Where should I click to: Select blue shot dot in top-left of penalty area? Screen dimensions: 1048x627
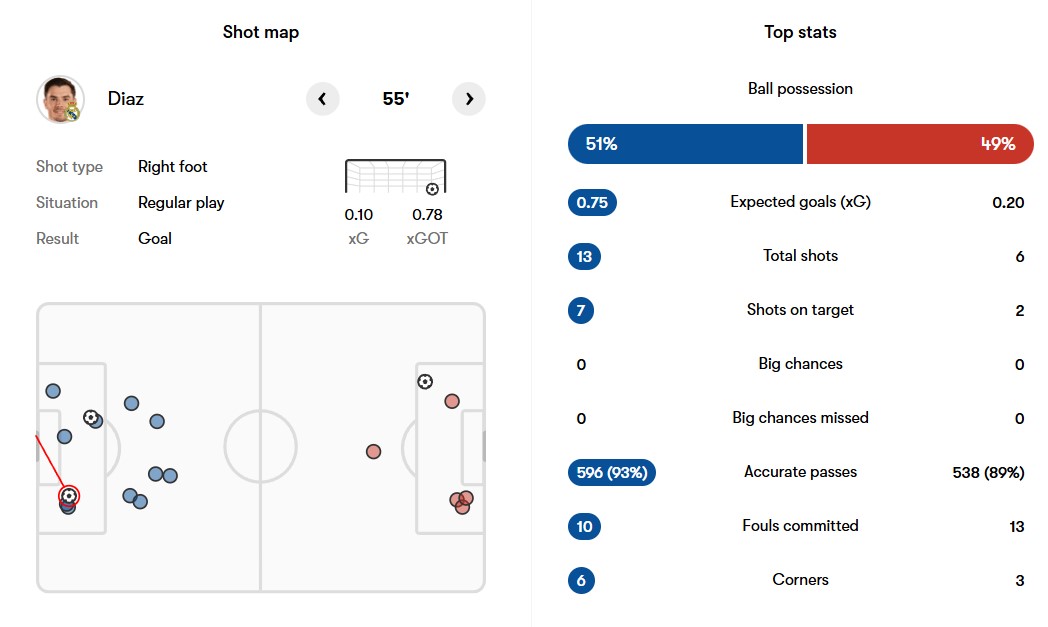tap(53, 391)
